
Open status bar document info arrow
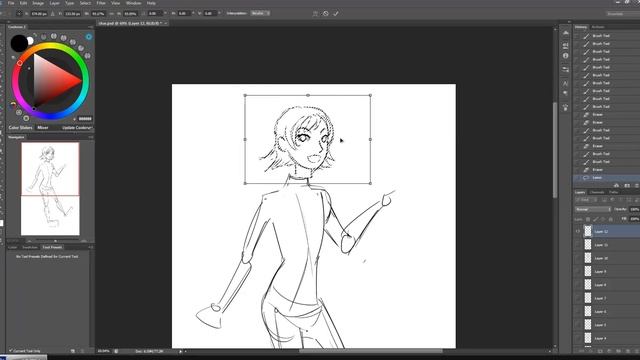pyautogui.click(x=180, y=351)
